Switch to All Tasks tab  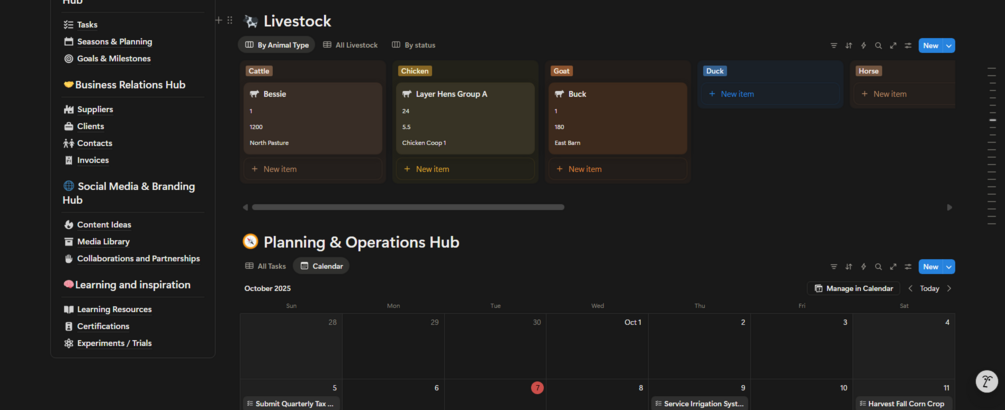point(265,266)
